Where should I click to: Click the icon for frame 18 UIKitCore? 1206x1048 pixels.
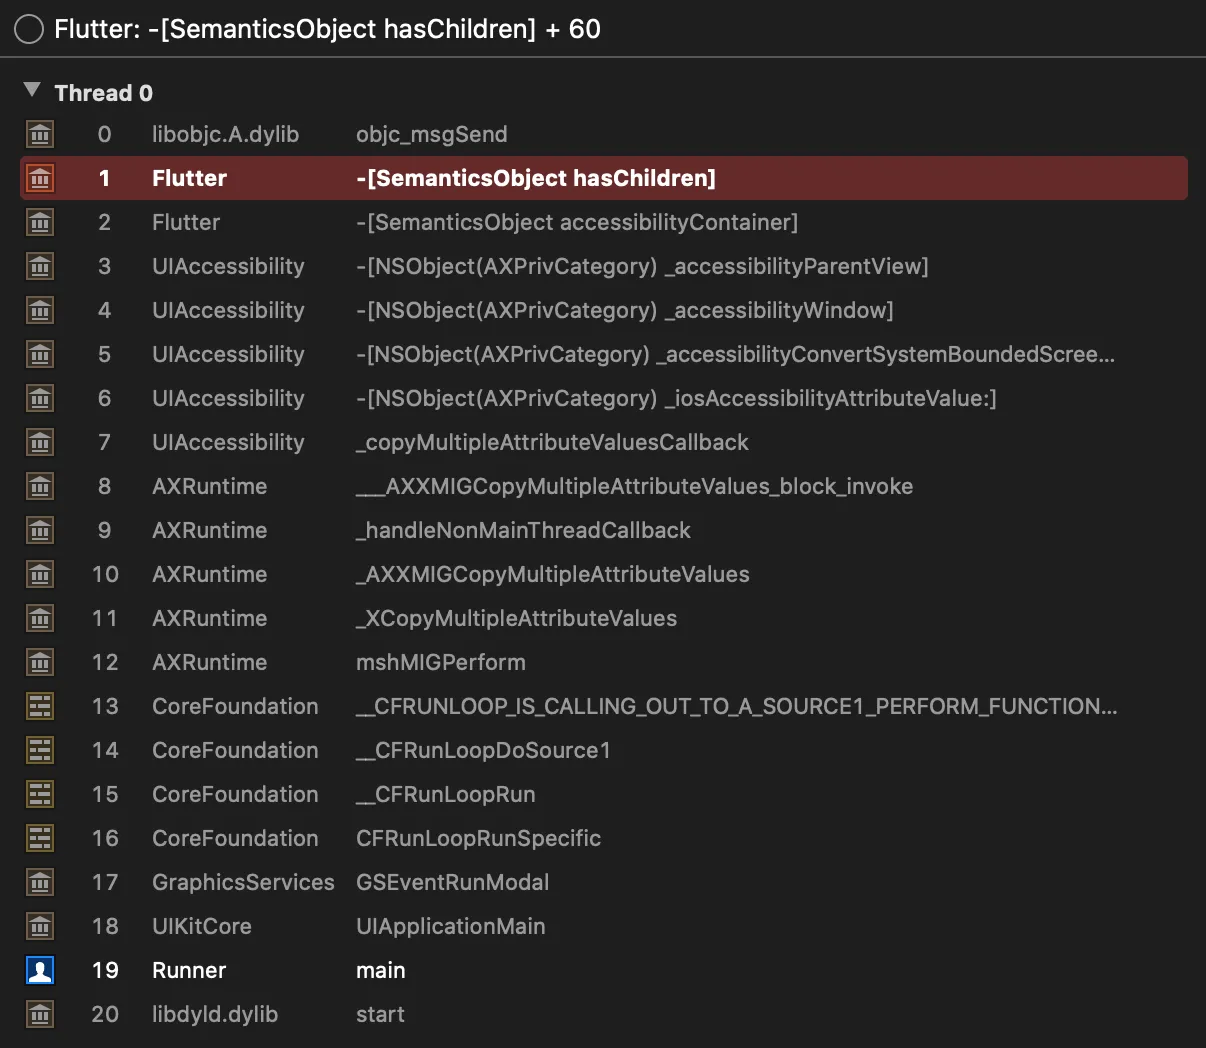[40, 926]
